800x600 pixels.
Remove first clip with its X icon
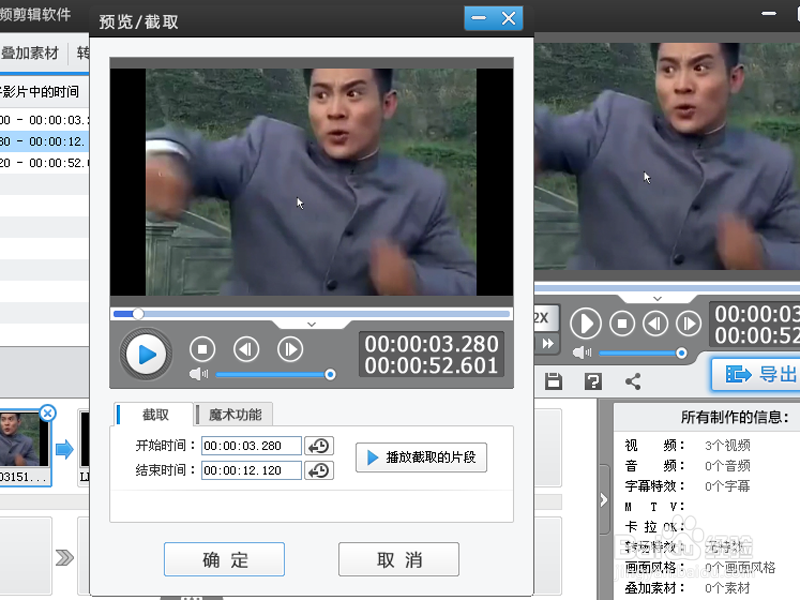(47, 413)
